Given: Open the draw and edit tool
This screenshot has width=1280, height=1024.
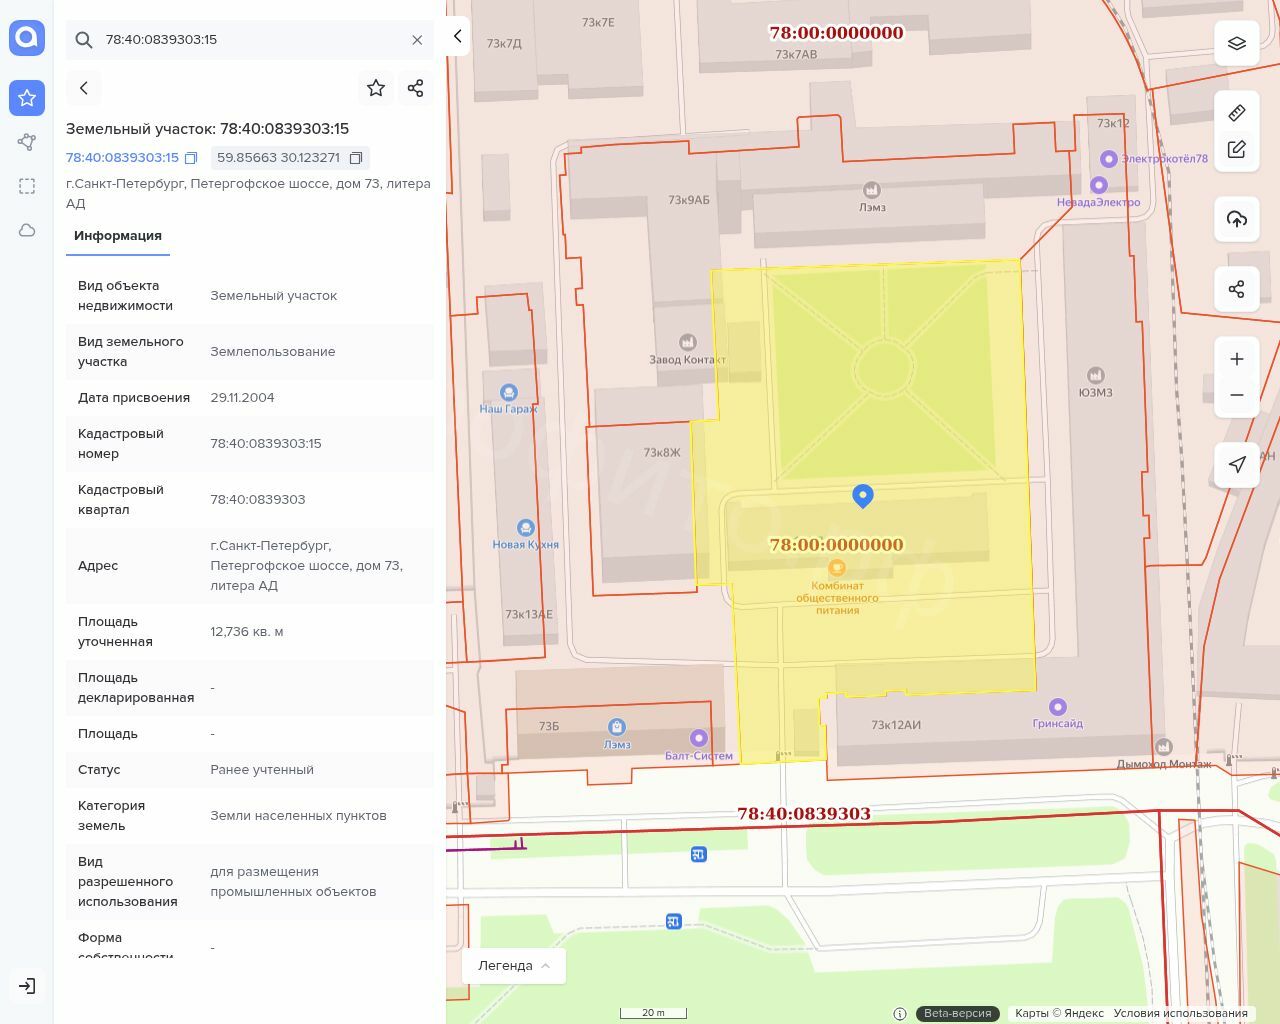Looking at the screenshot, I should tap(1237, 149).
